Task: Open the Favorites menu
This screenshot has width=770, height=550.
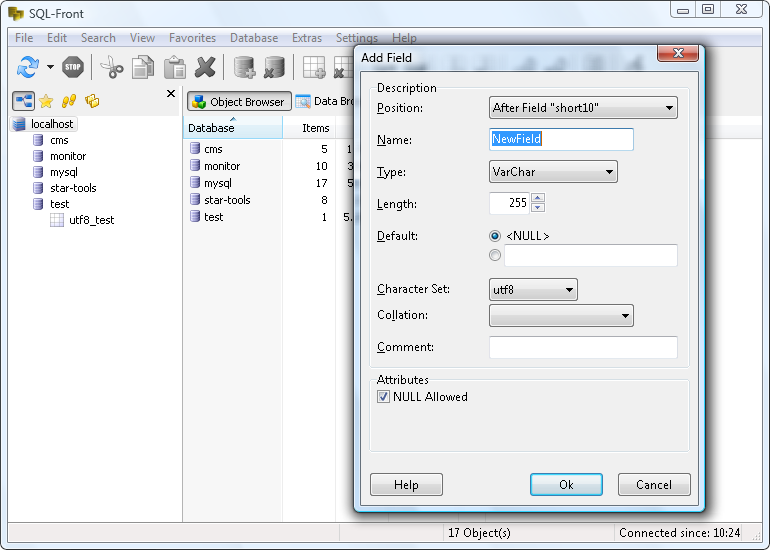Action: click(x=192, y=38)
